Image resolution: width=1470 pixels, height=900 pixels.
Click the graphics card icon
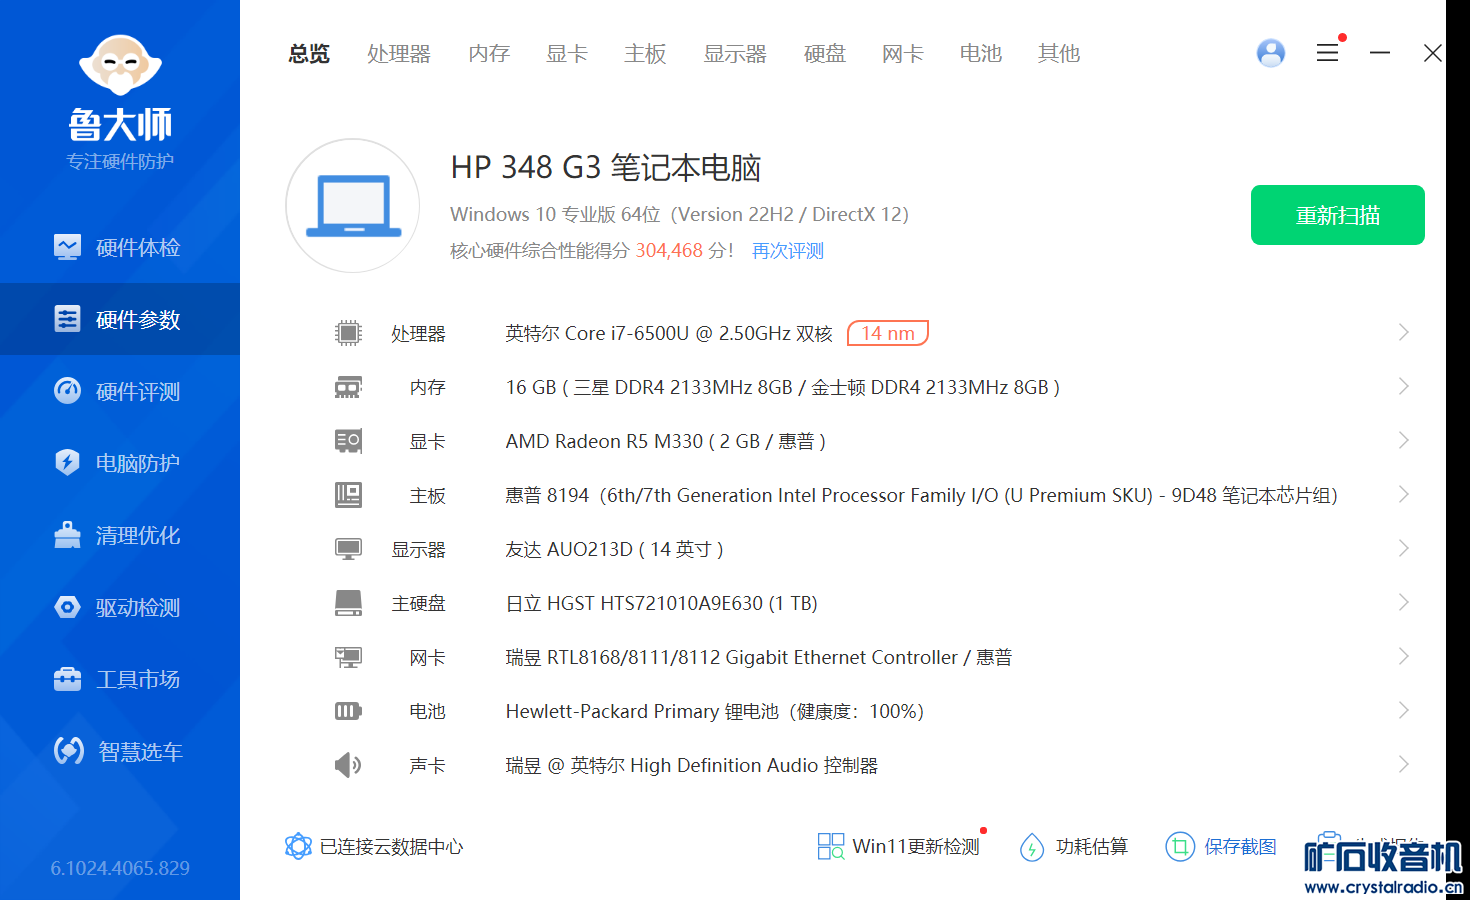tap(348, 441)
